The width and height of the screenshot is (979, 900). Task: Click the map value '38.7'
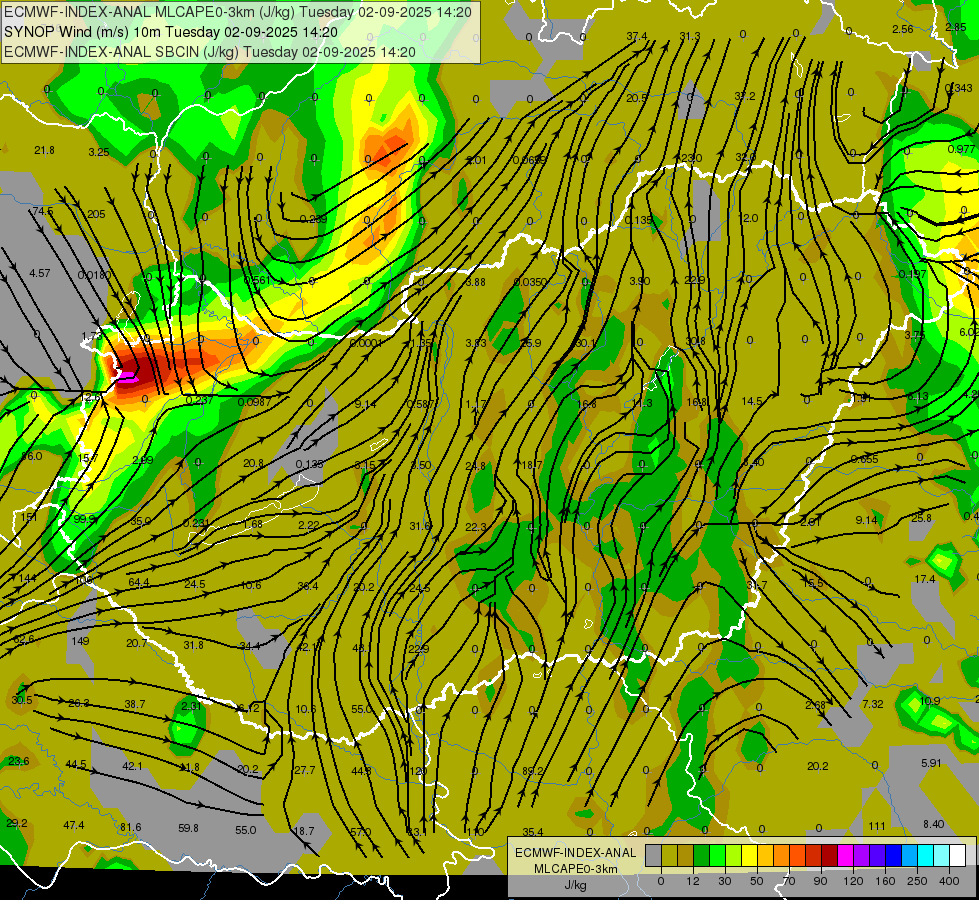coord(135,704)
